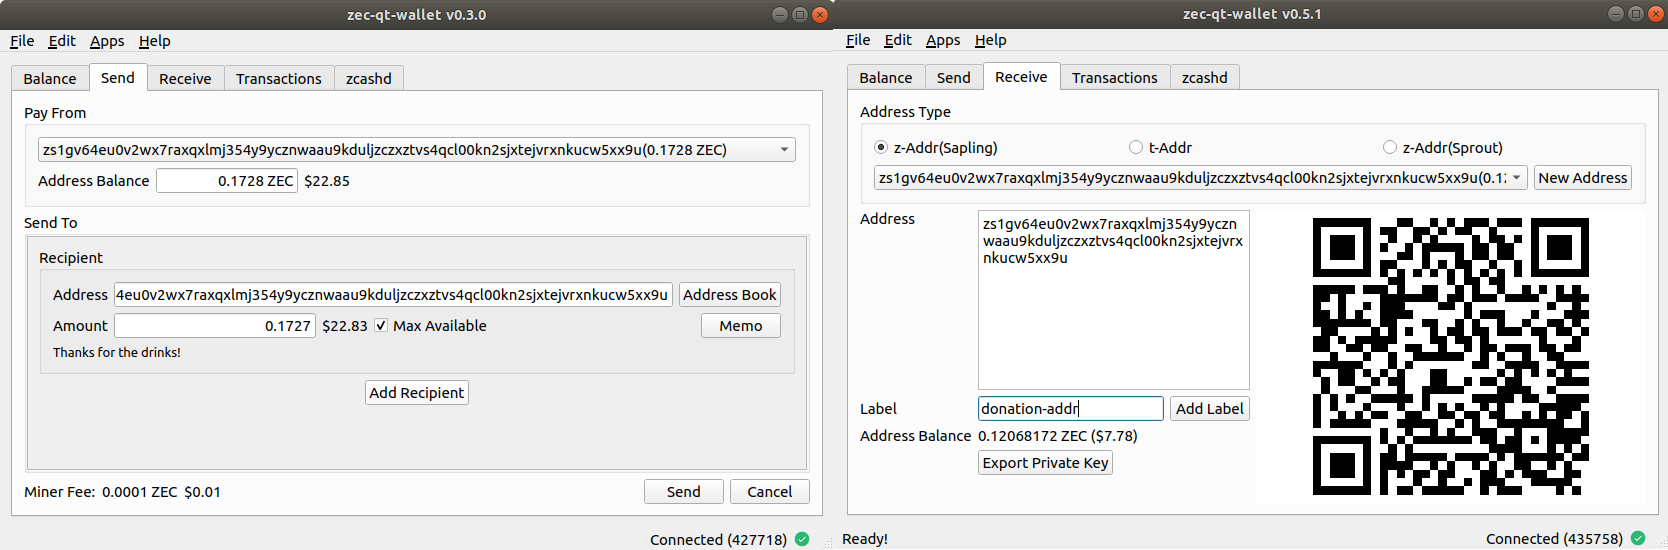This screenshot has width=1668, height=550.
Task: Click the green connected status icon in v0.3.0 window
Action: [802, 539]
